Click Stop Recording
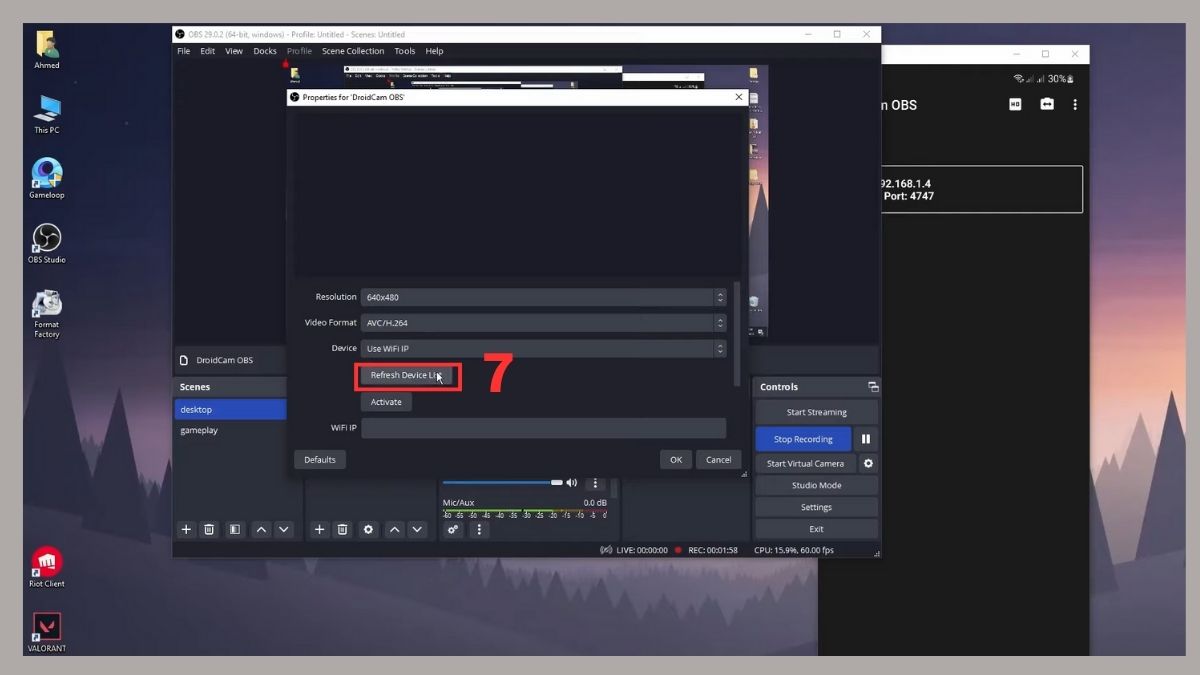 pos(803,439)
